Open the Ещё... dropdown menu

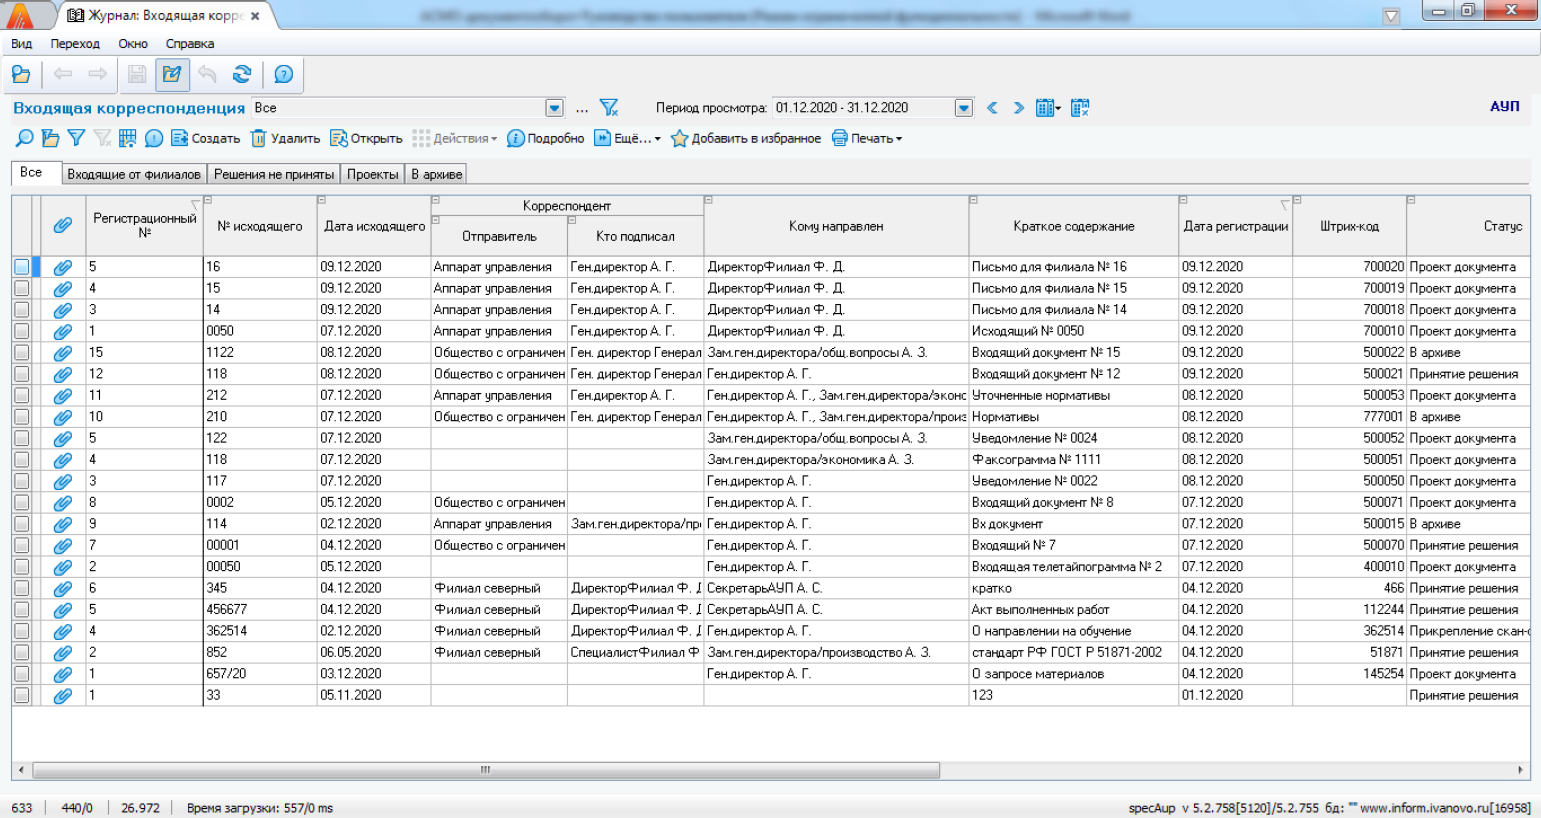[627, 139]
